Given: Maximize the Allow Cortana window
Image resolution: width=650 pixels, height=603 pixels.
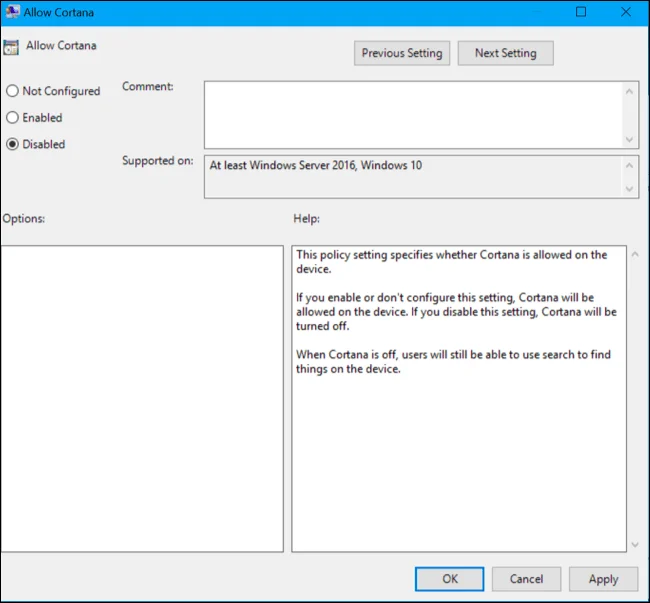Looking at the screenshot, I should 581,12.
